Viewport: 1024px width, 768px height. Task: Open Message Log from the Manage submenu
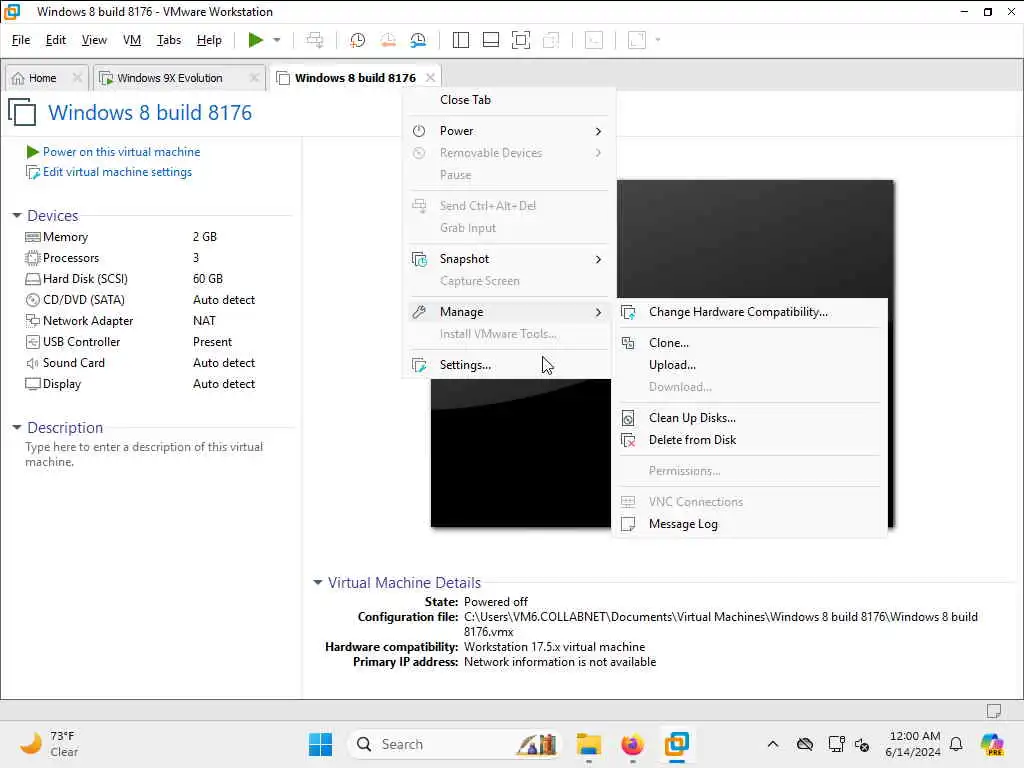(750, 524)
